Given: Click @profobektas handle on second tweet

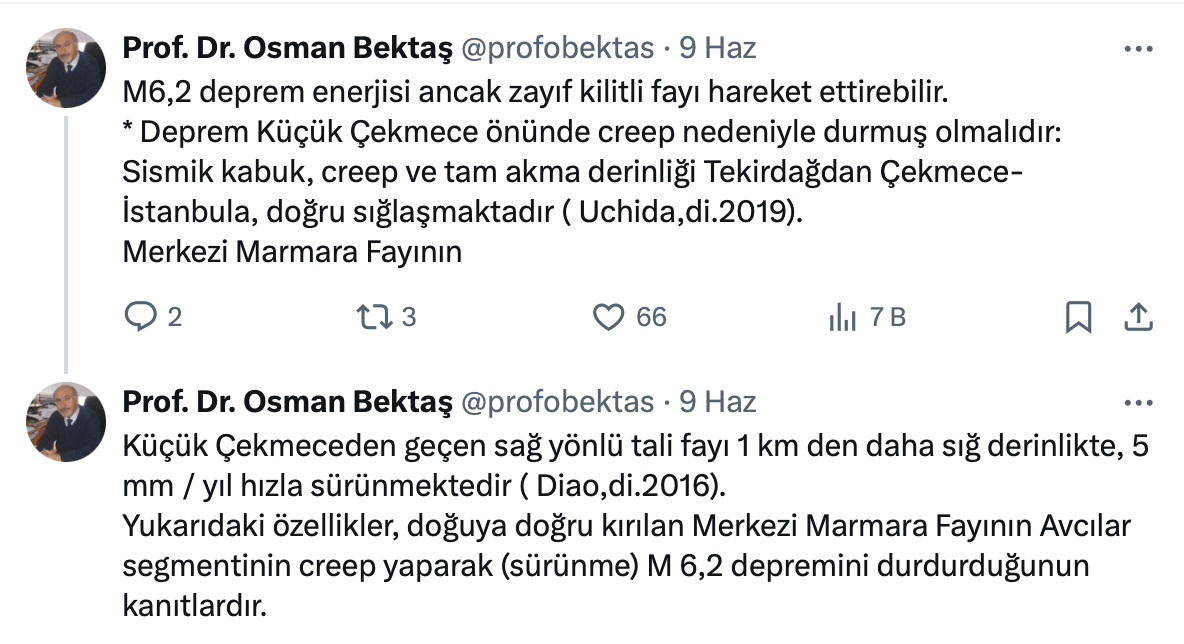Looking at the screenshot, I should coord(556,401).
